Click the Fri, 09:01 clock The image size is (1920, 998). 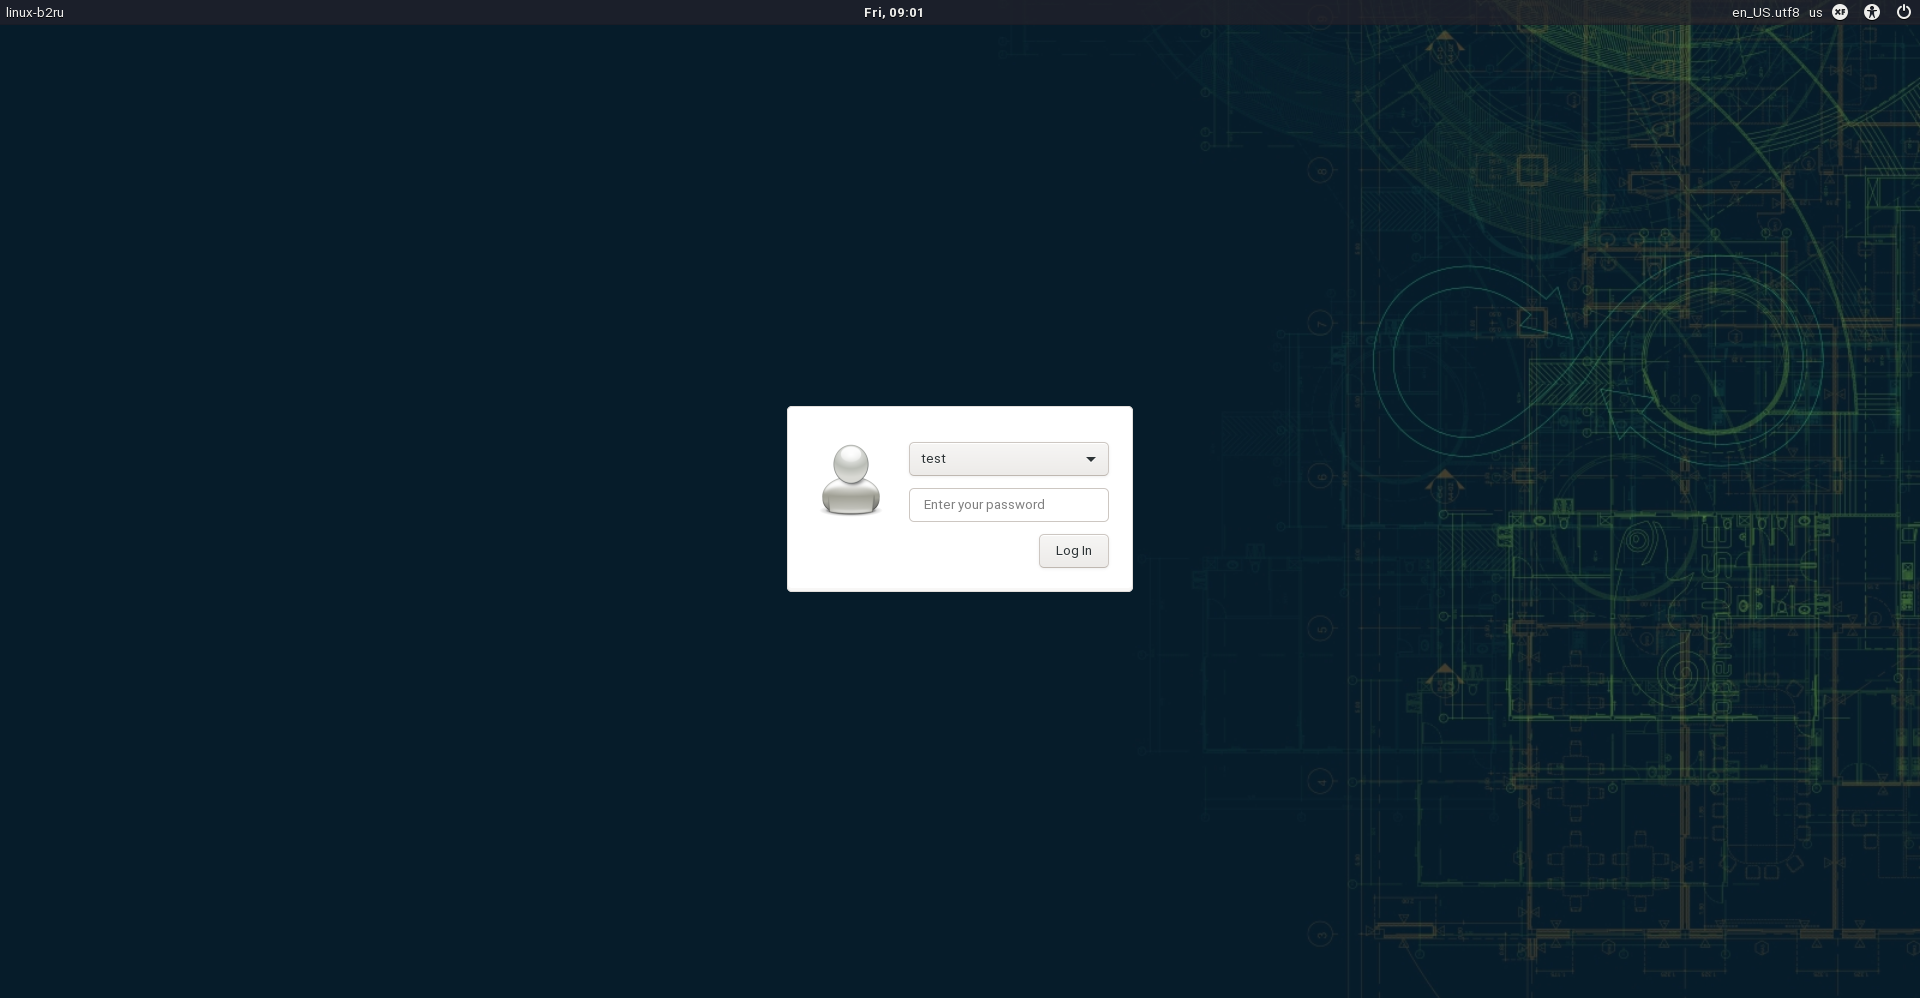[x=893, y=13]
